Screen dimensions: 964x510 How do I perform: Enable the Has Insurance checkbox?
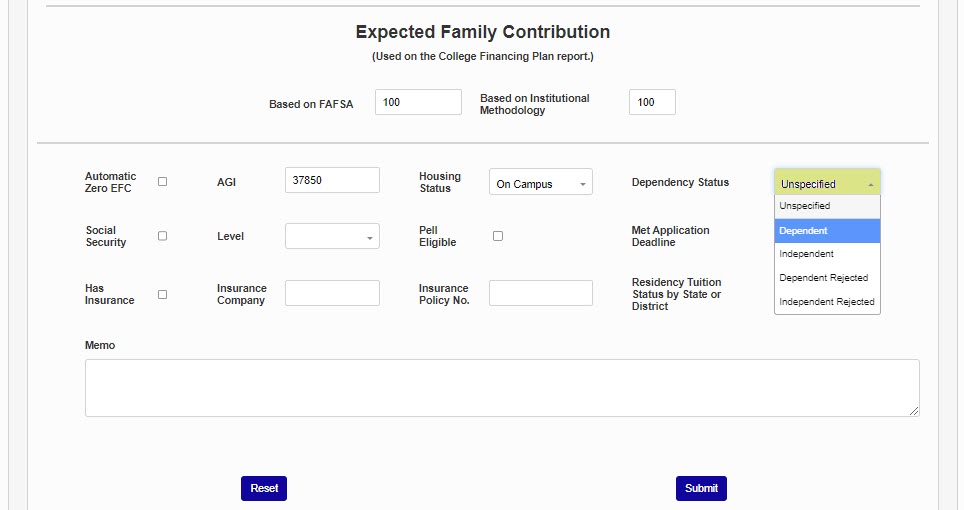[x=163, y=294]
